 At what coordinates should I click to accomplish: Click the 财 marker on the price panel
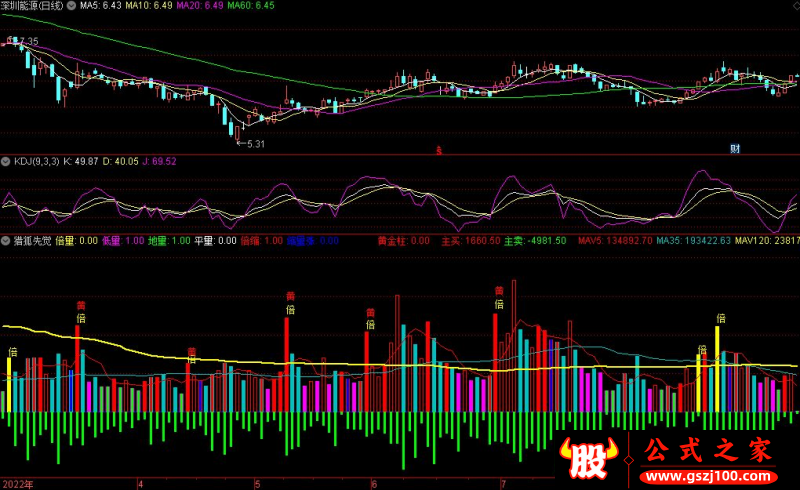(735, 149)
